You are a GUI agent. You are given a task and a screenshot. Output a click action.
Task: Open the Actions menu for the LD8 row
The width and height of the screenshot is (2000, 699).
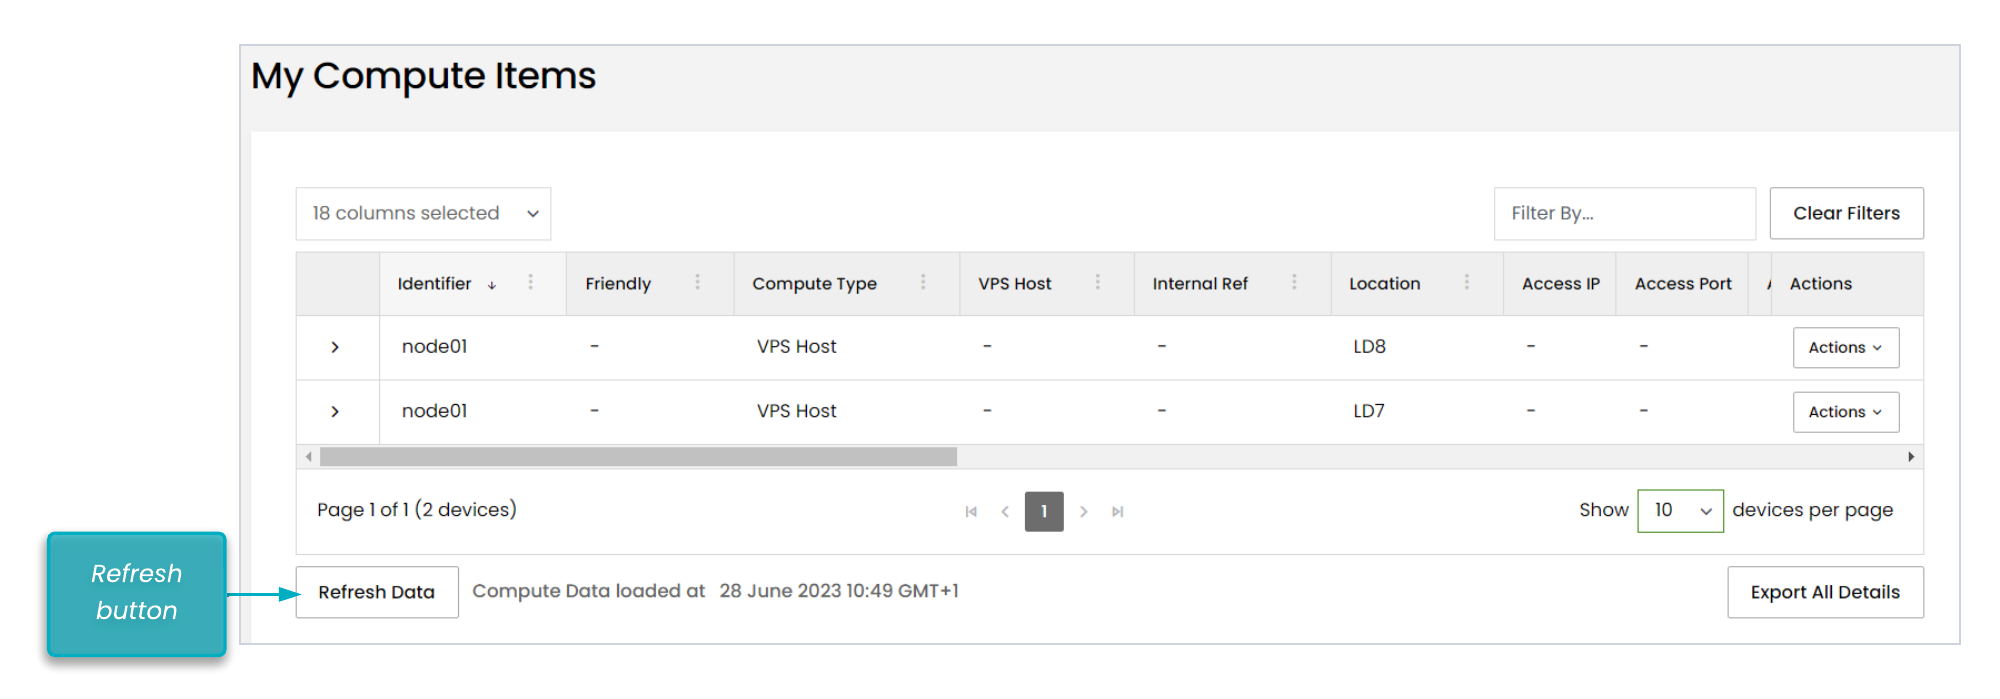(x=1845, y=348)
